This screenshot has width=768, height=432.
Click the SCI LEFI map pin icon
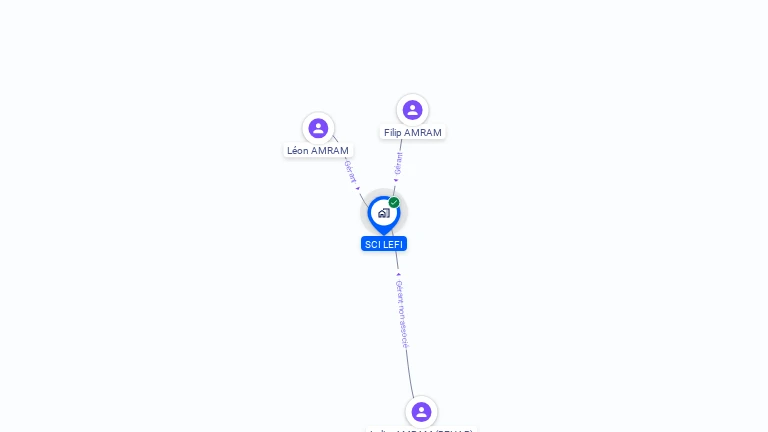coord(384,214)
